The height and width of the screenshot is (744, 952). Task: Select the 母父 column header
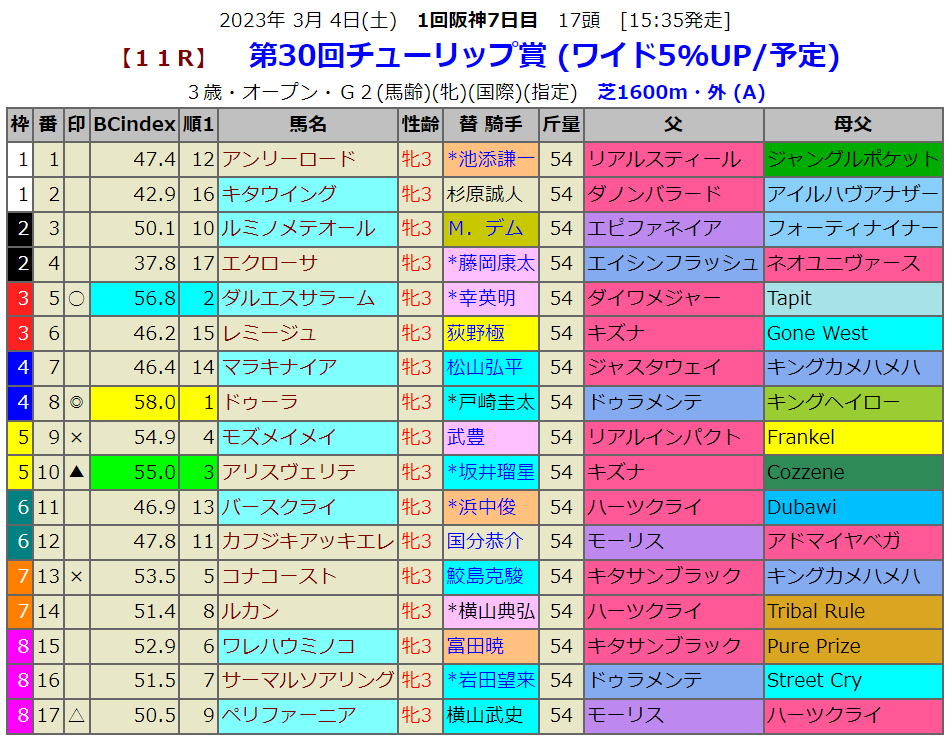point(853,125)
